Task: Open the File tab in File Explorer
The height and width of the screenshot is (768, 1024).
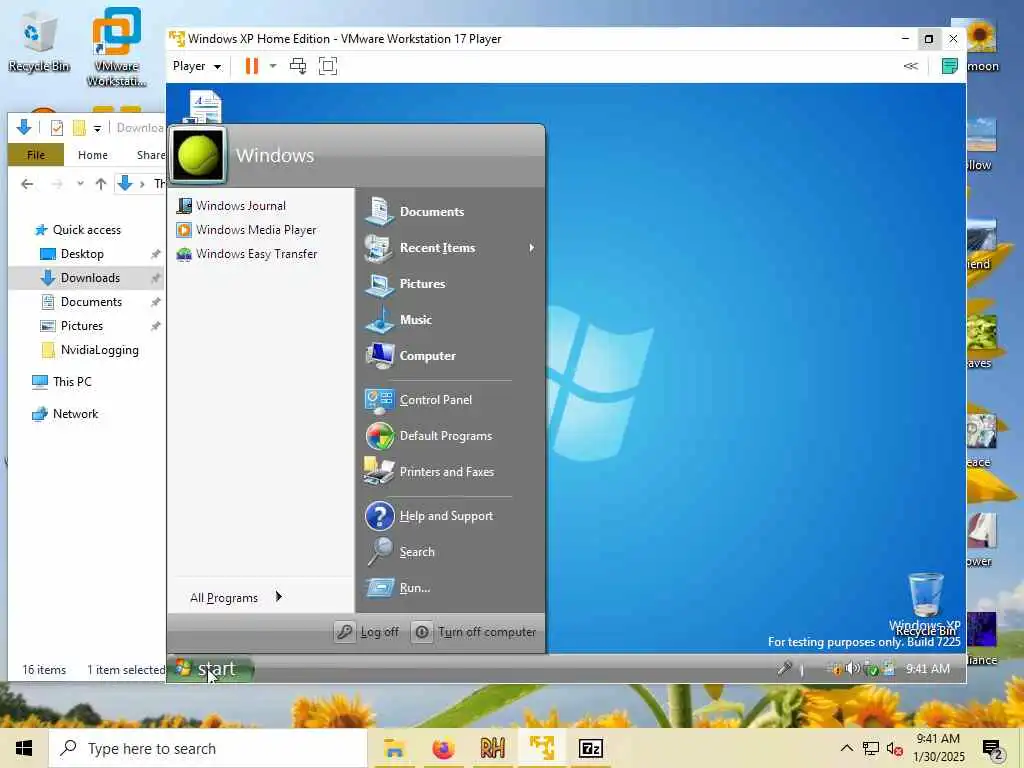Action: [36, 155]
